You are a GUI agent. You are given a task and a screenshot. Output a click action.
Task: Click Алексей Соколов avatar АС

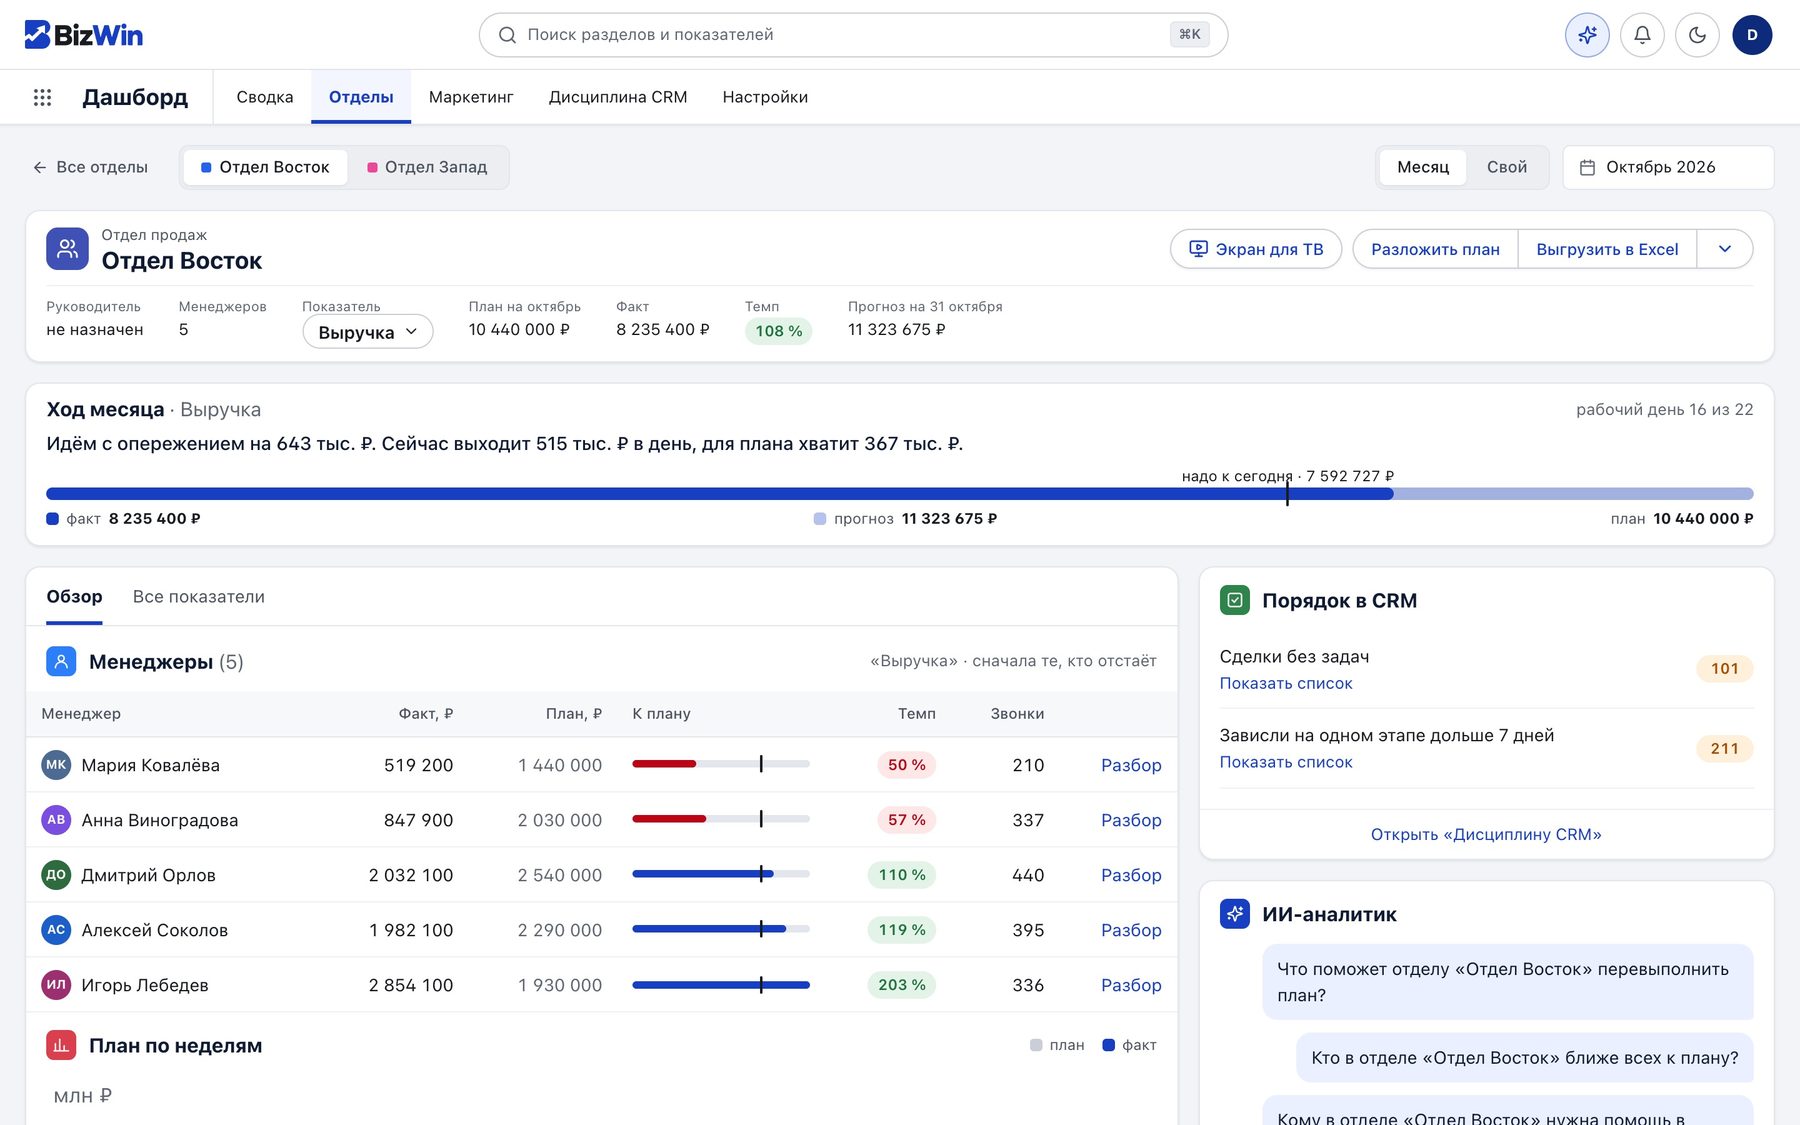click(x=56, y=930)
